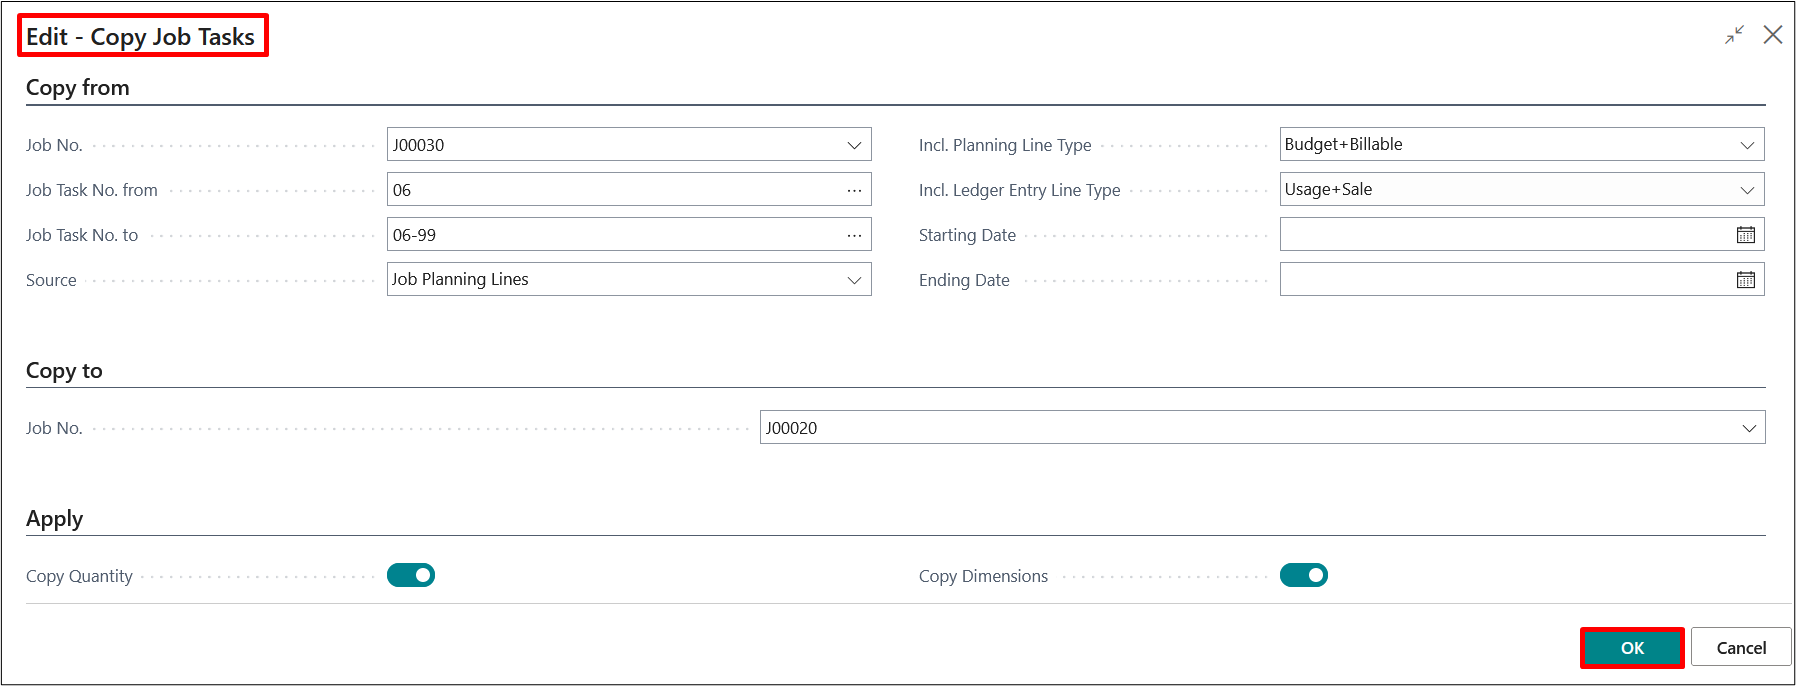Click the Cancel button

(x=1741, y=648)
